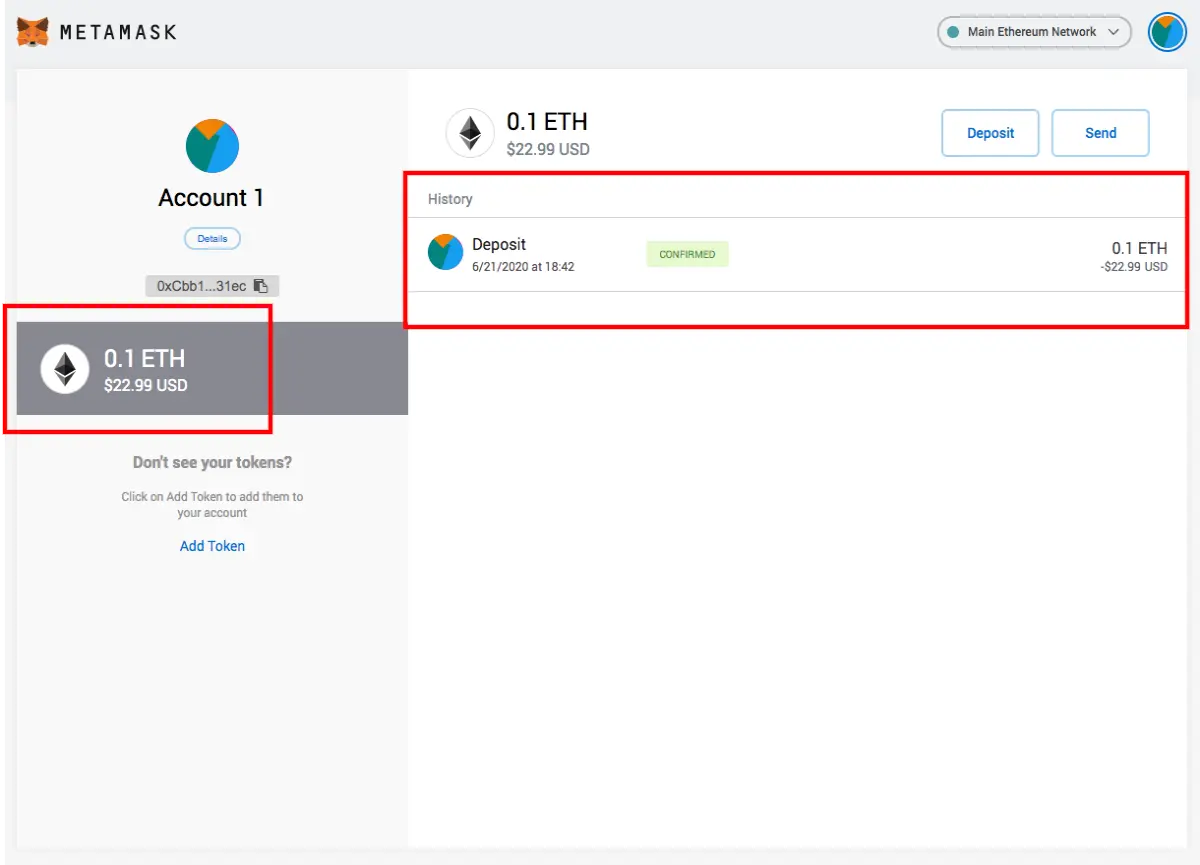This screenshot has width=1200, height=865.
Task: Click the Don't see your tokens? text
Action: [x=212, y=463]
